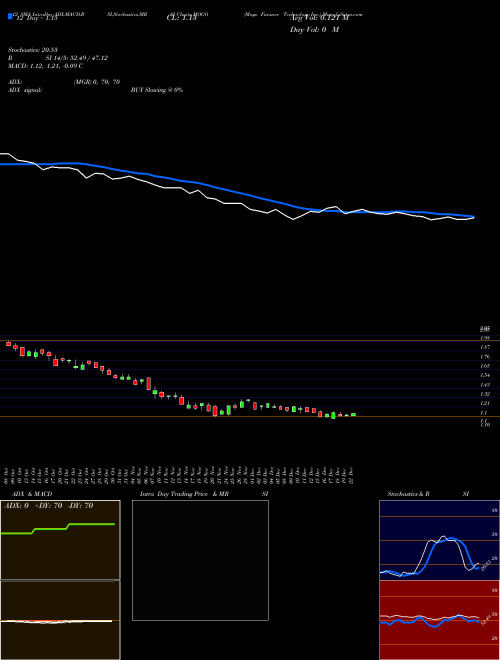500x660 pixels.
Task: Click the '(MGR) 0, 70, 70' ADX values
Action: point(97,82)
